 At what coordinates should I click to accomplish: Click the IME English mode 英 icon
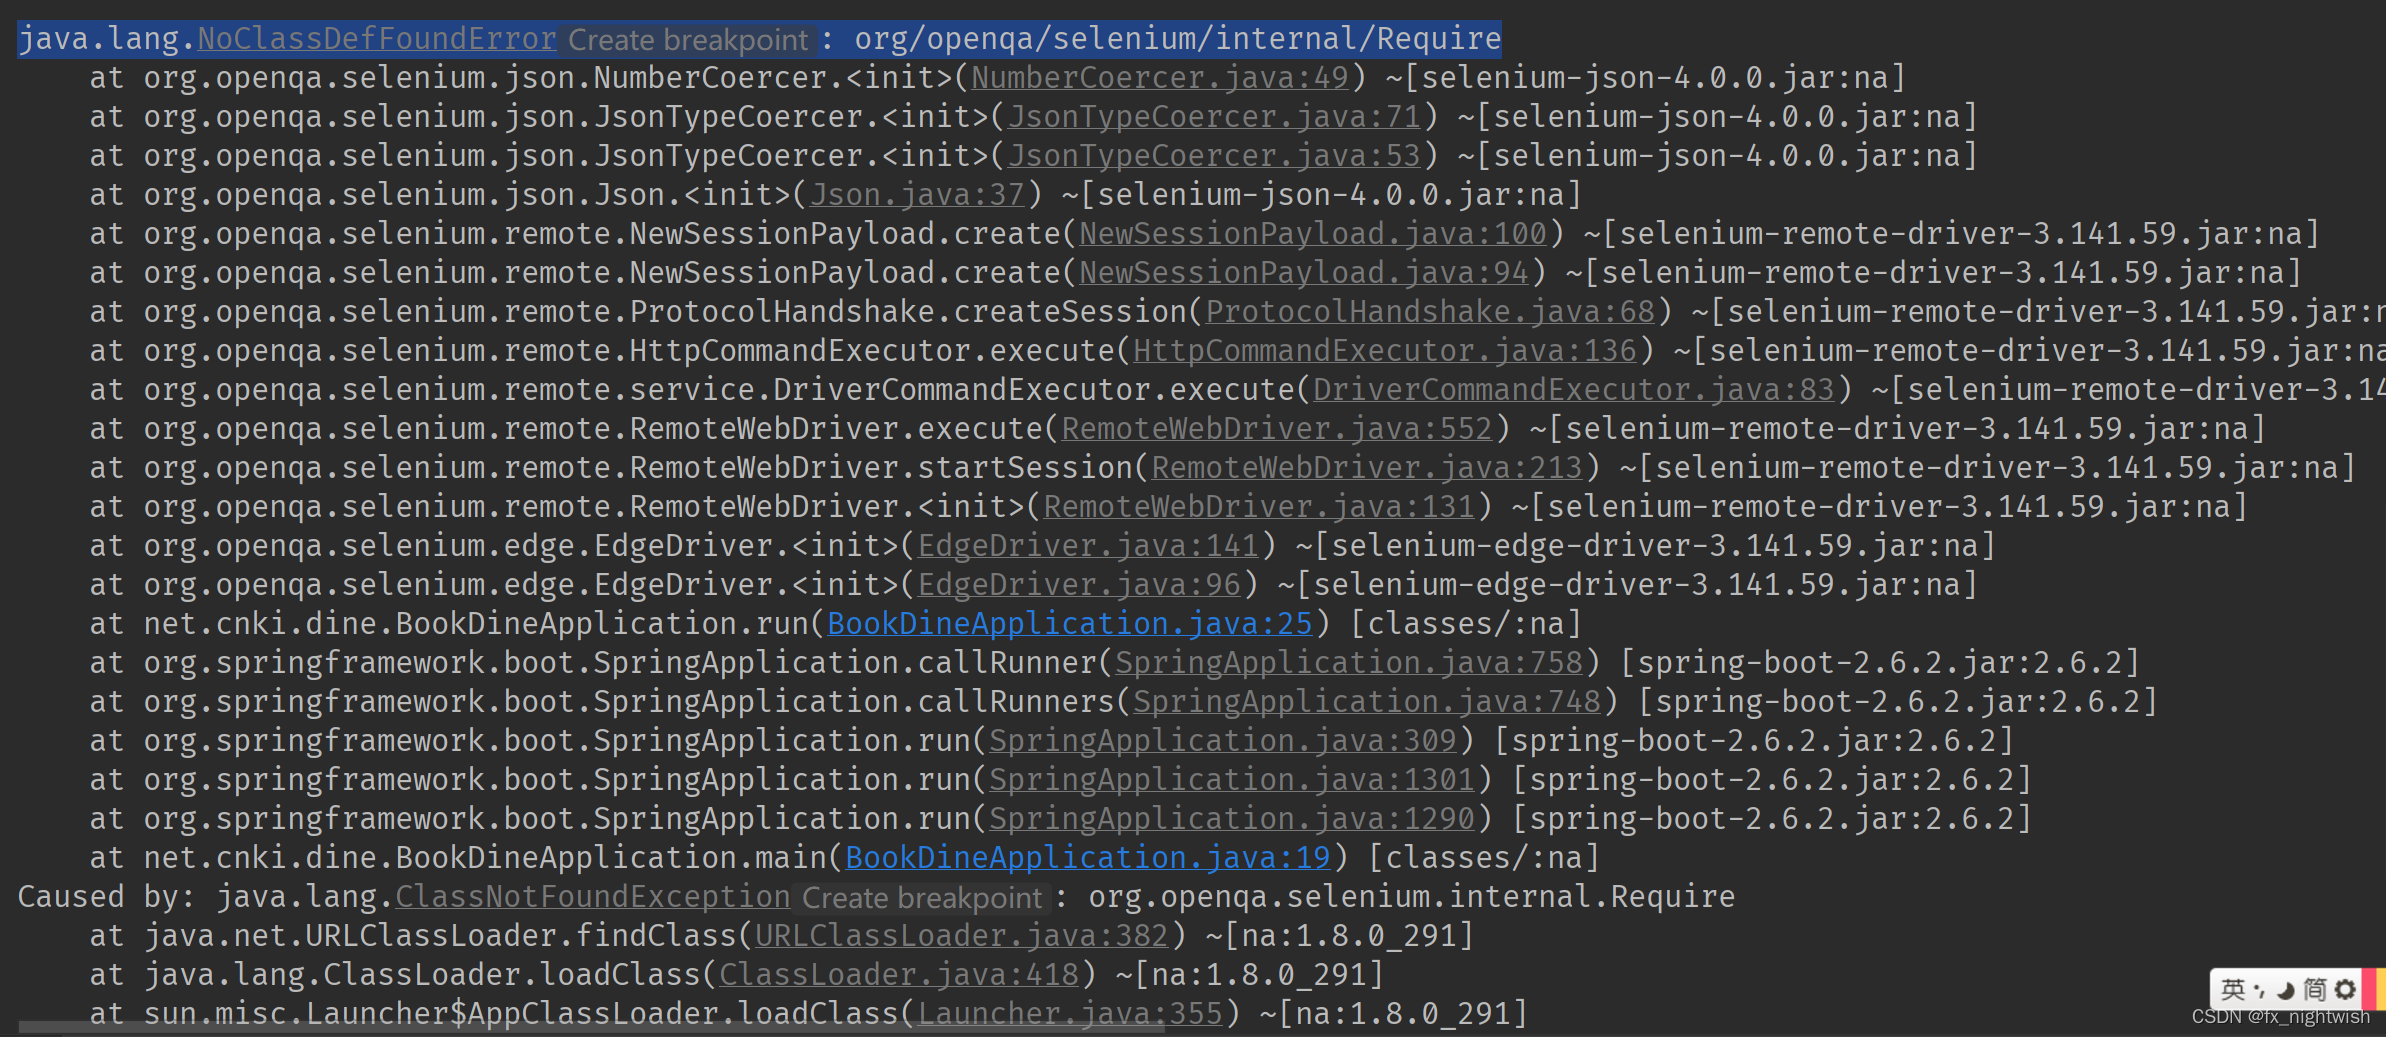pyautogui.click(x=2233, y=989)
